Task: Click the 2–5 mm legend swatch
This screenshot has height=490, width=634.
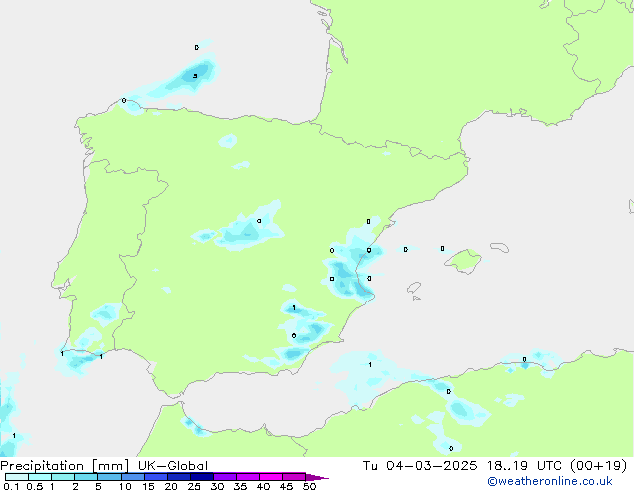Action: (86, 477)
